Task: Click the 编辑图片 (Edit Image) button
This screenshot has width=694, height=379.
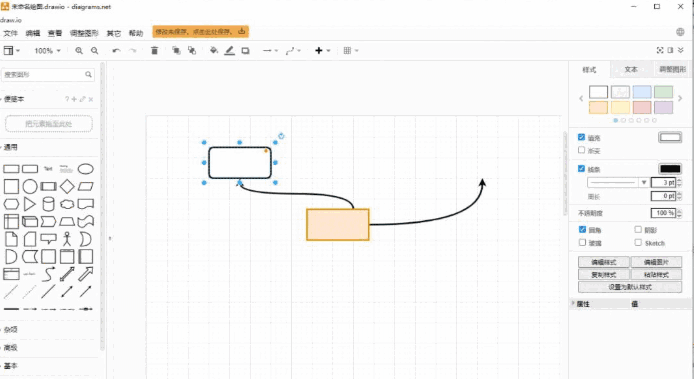Action: coord(656,262)
